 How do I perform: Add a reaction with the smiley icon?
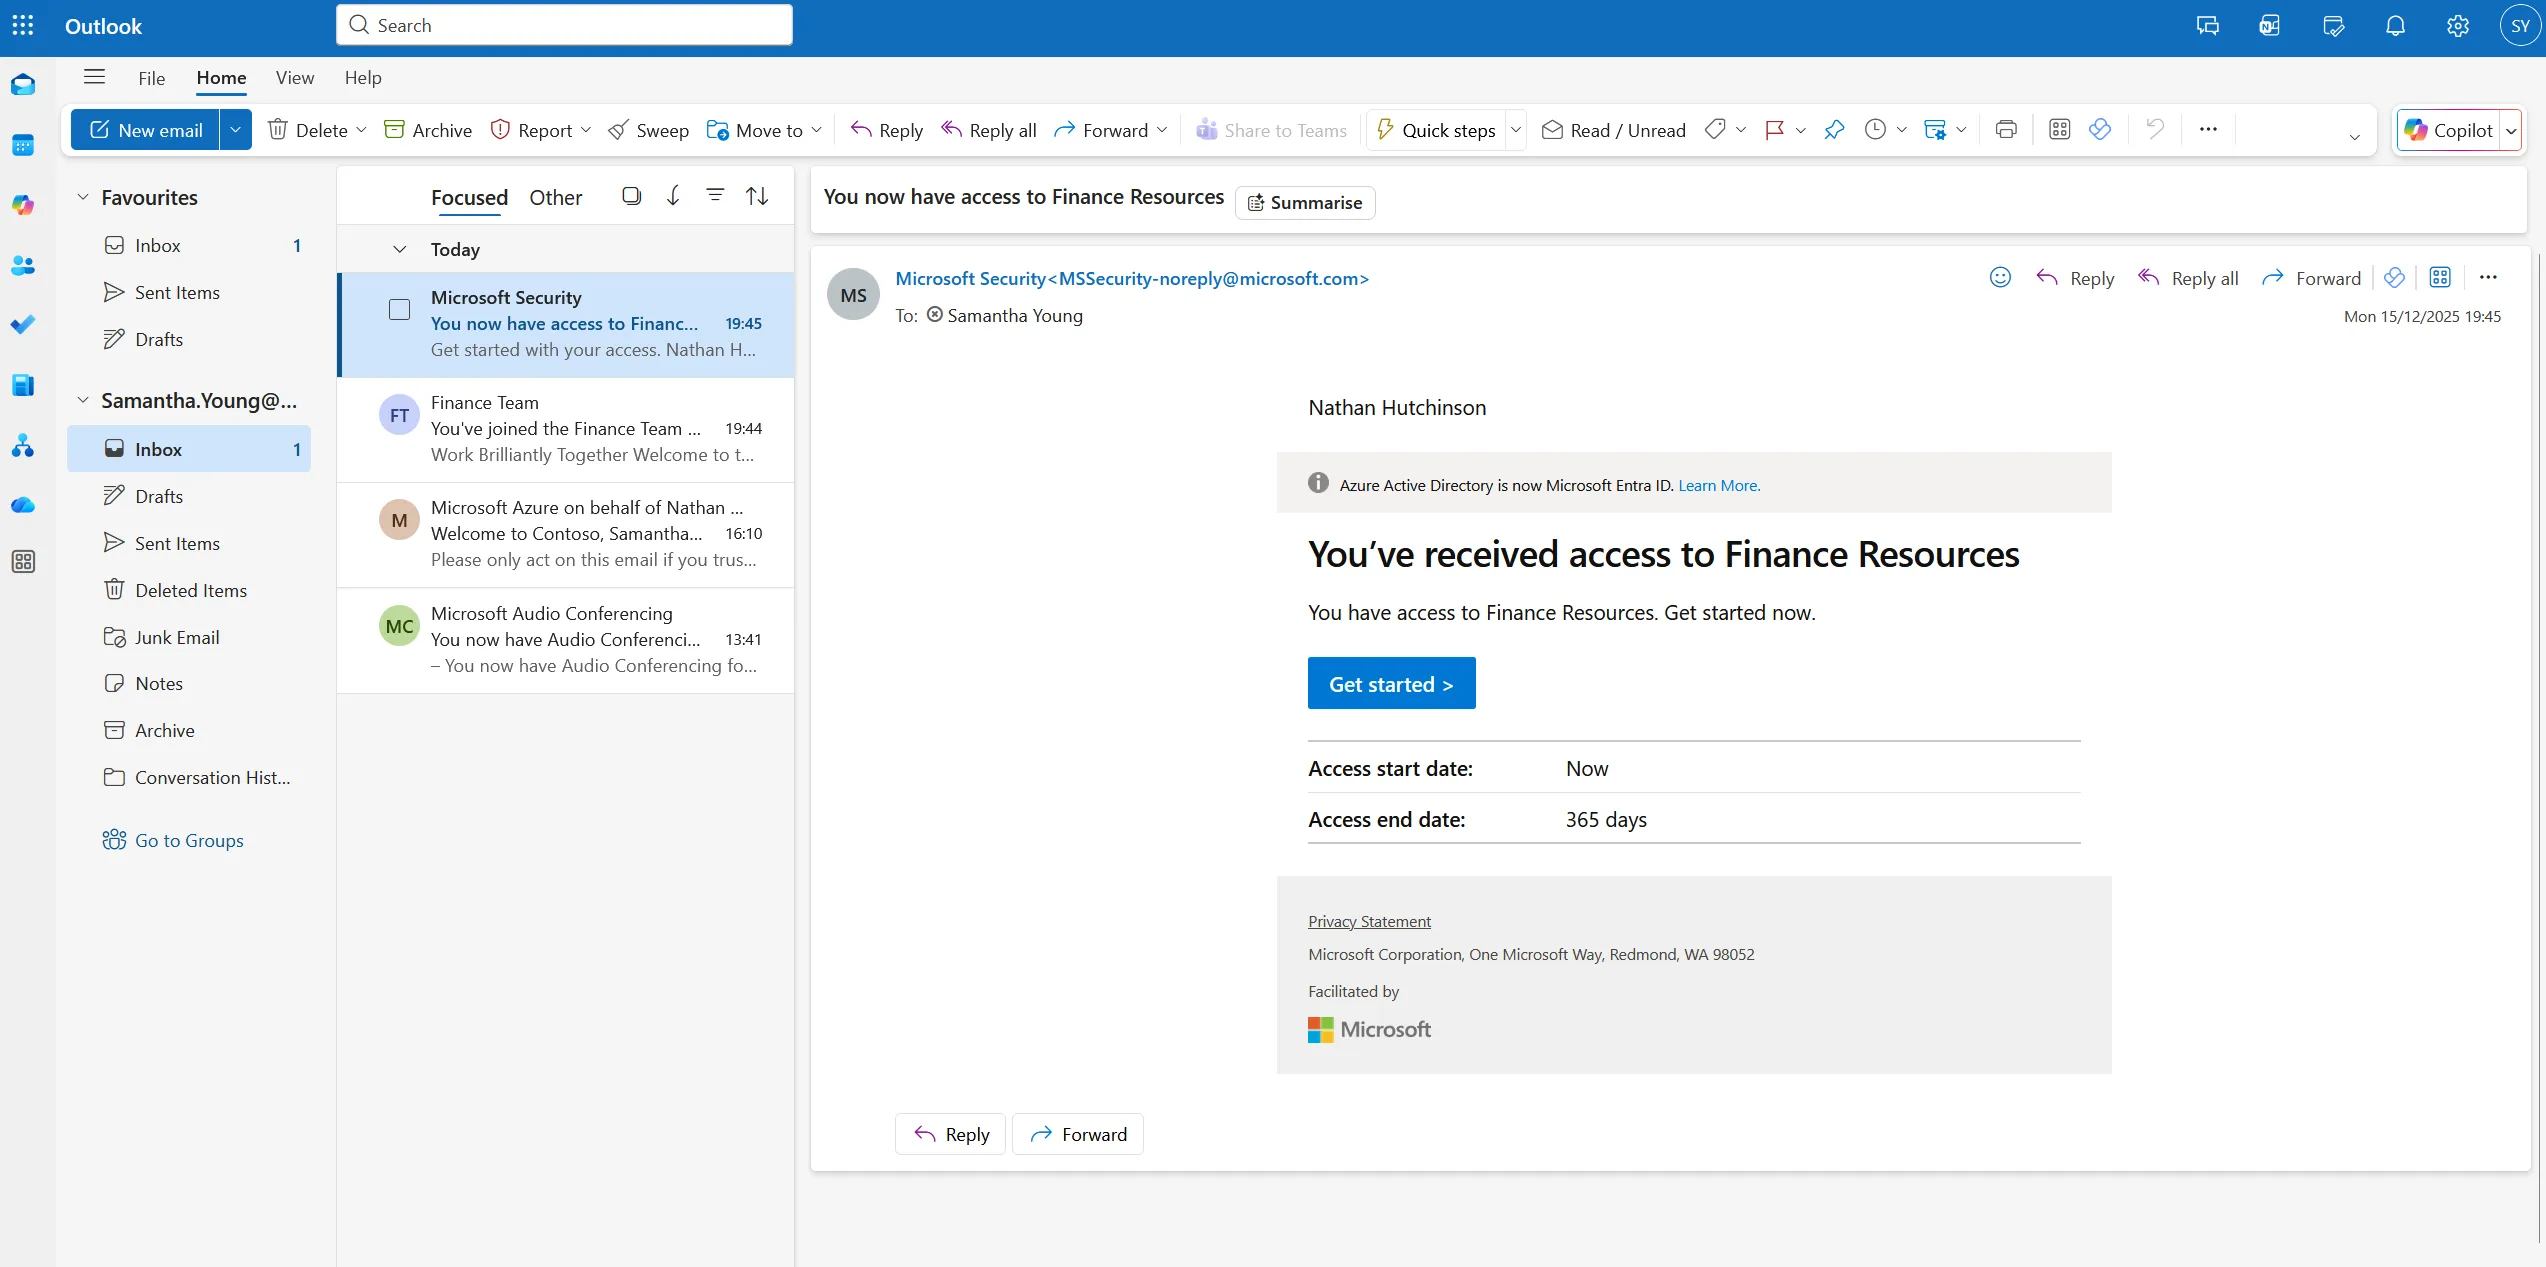coord(2000,278)
